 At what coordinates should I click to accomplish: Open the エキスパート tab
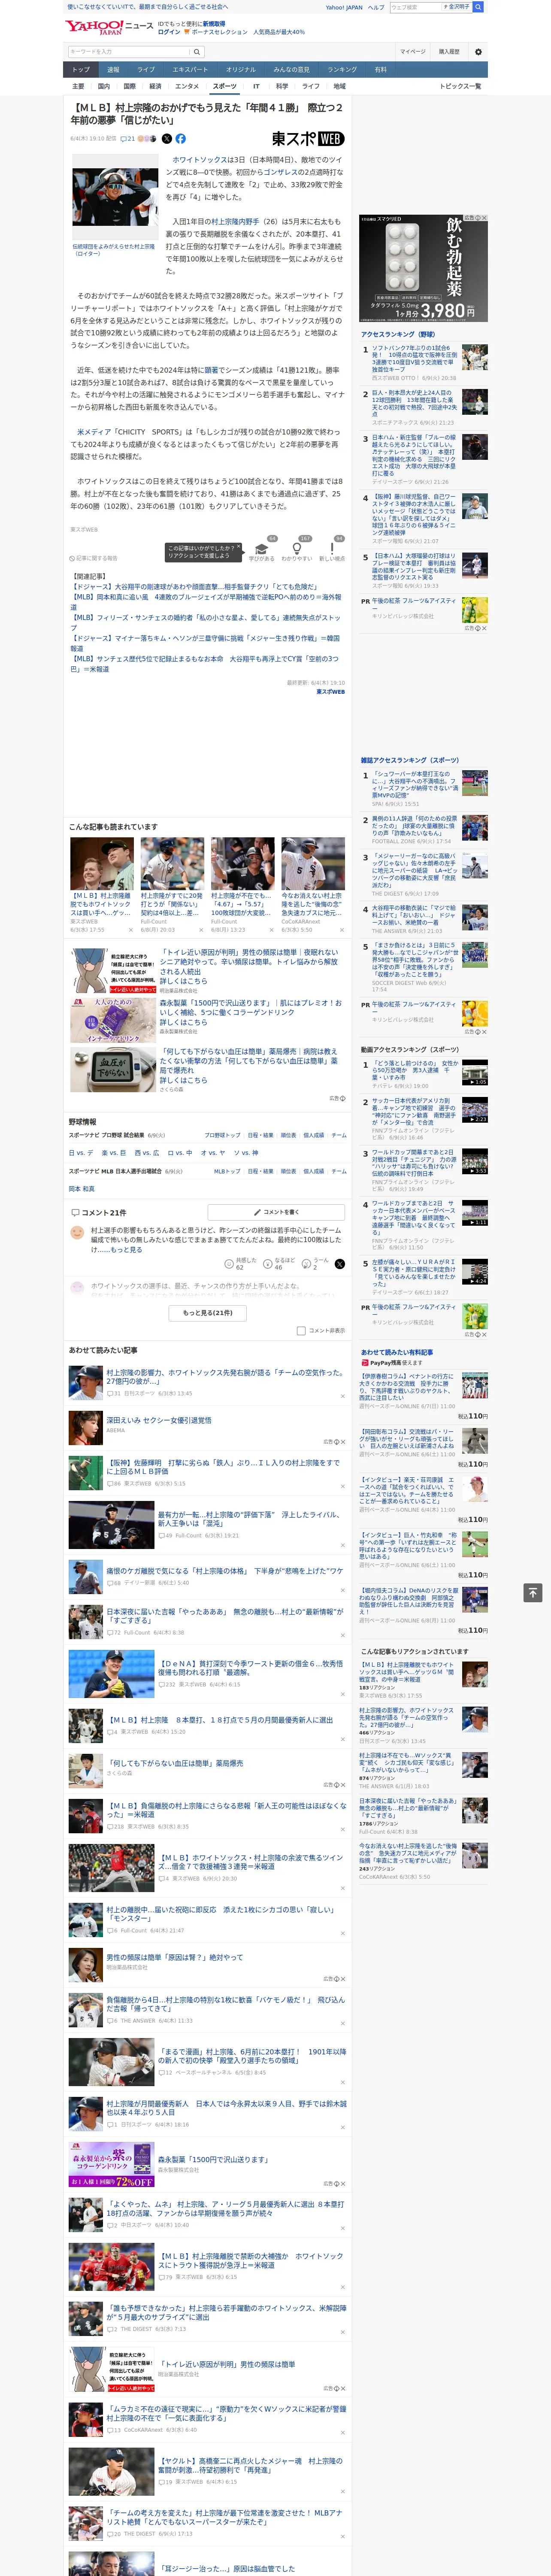pos(190,69)
